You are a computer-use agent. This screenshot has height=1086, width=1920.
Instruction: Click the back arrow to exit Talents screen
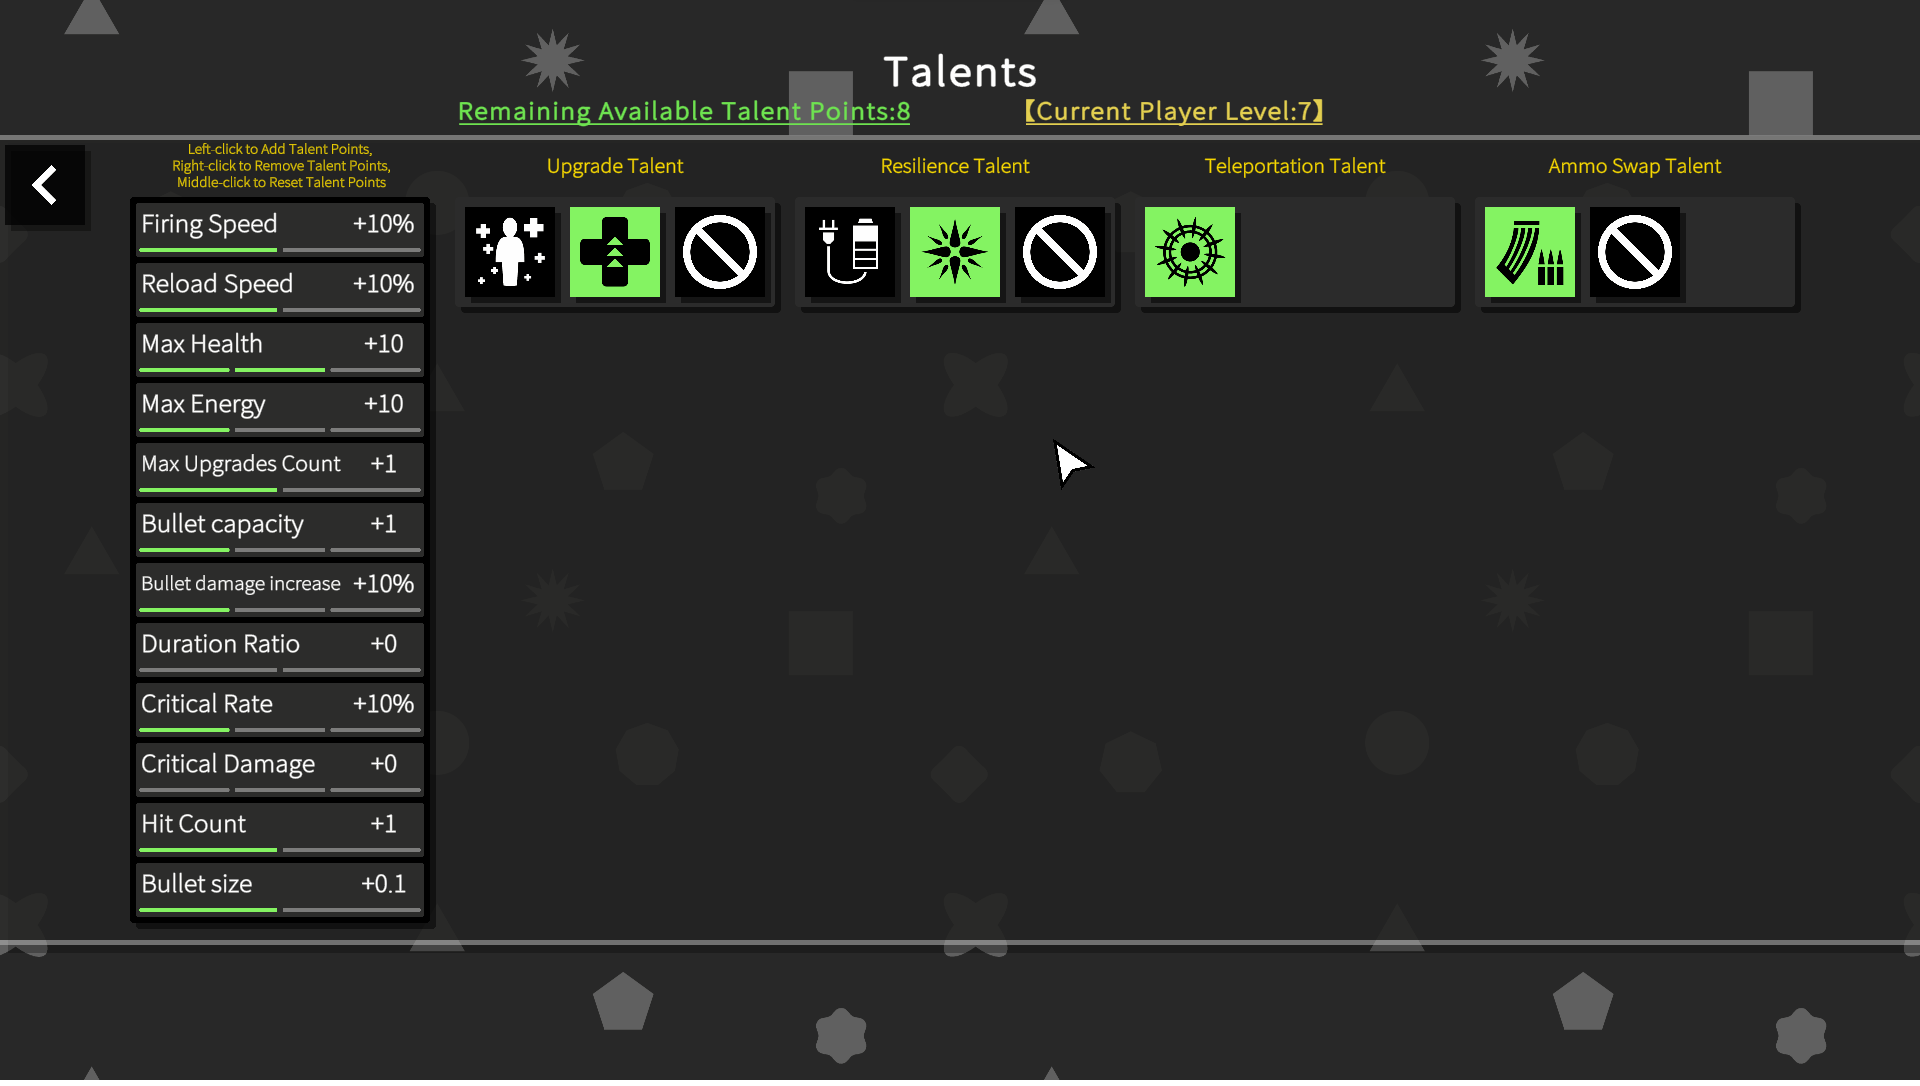tap(46, 186)
